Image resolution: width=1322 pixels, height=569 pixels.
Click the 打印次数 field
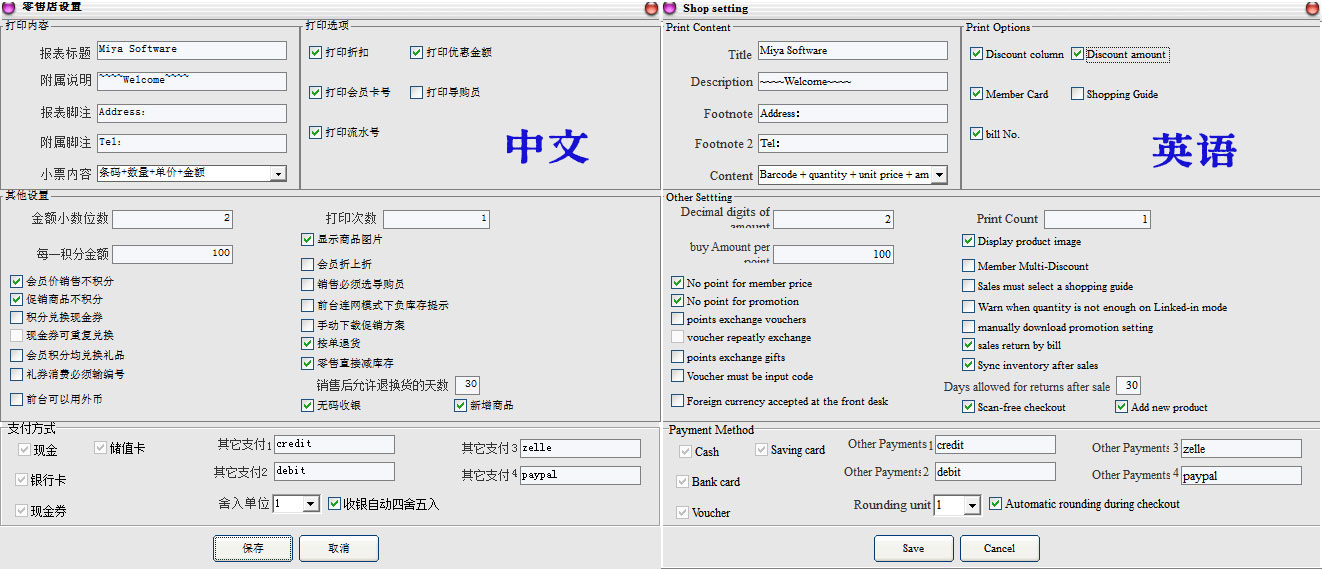[x=436, y=219]
